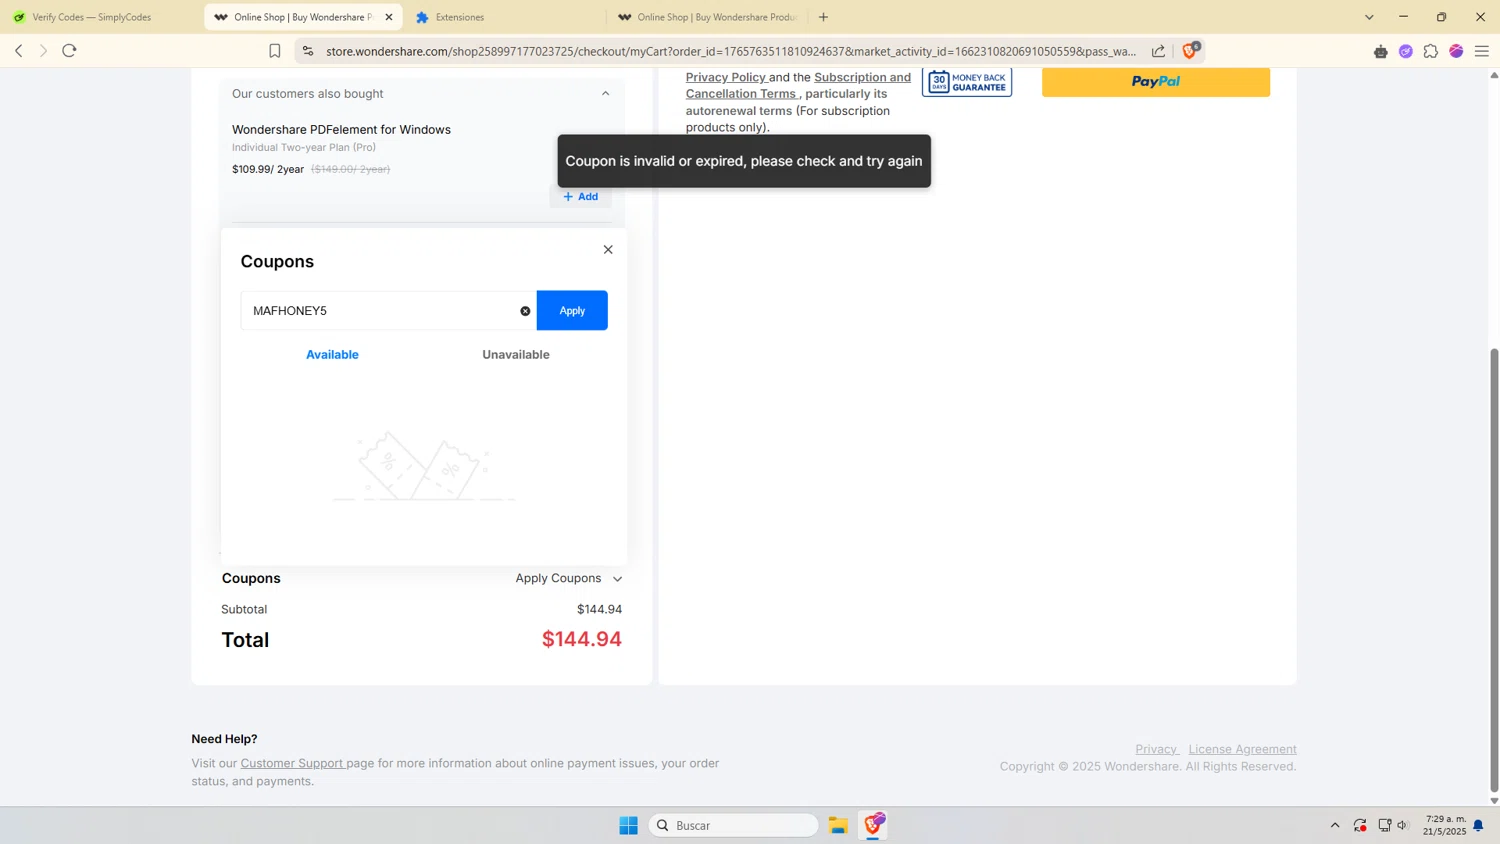Click the page vertical scrollbar
This screenshot has width=1500, height=844.
1494,570
